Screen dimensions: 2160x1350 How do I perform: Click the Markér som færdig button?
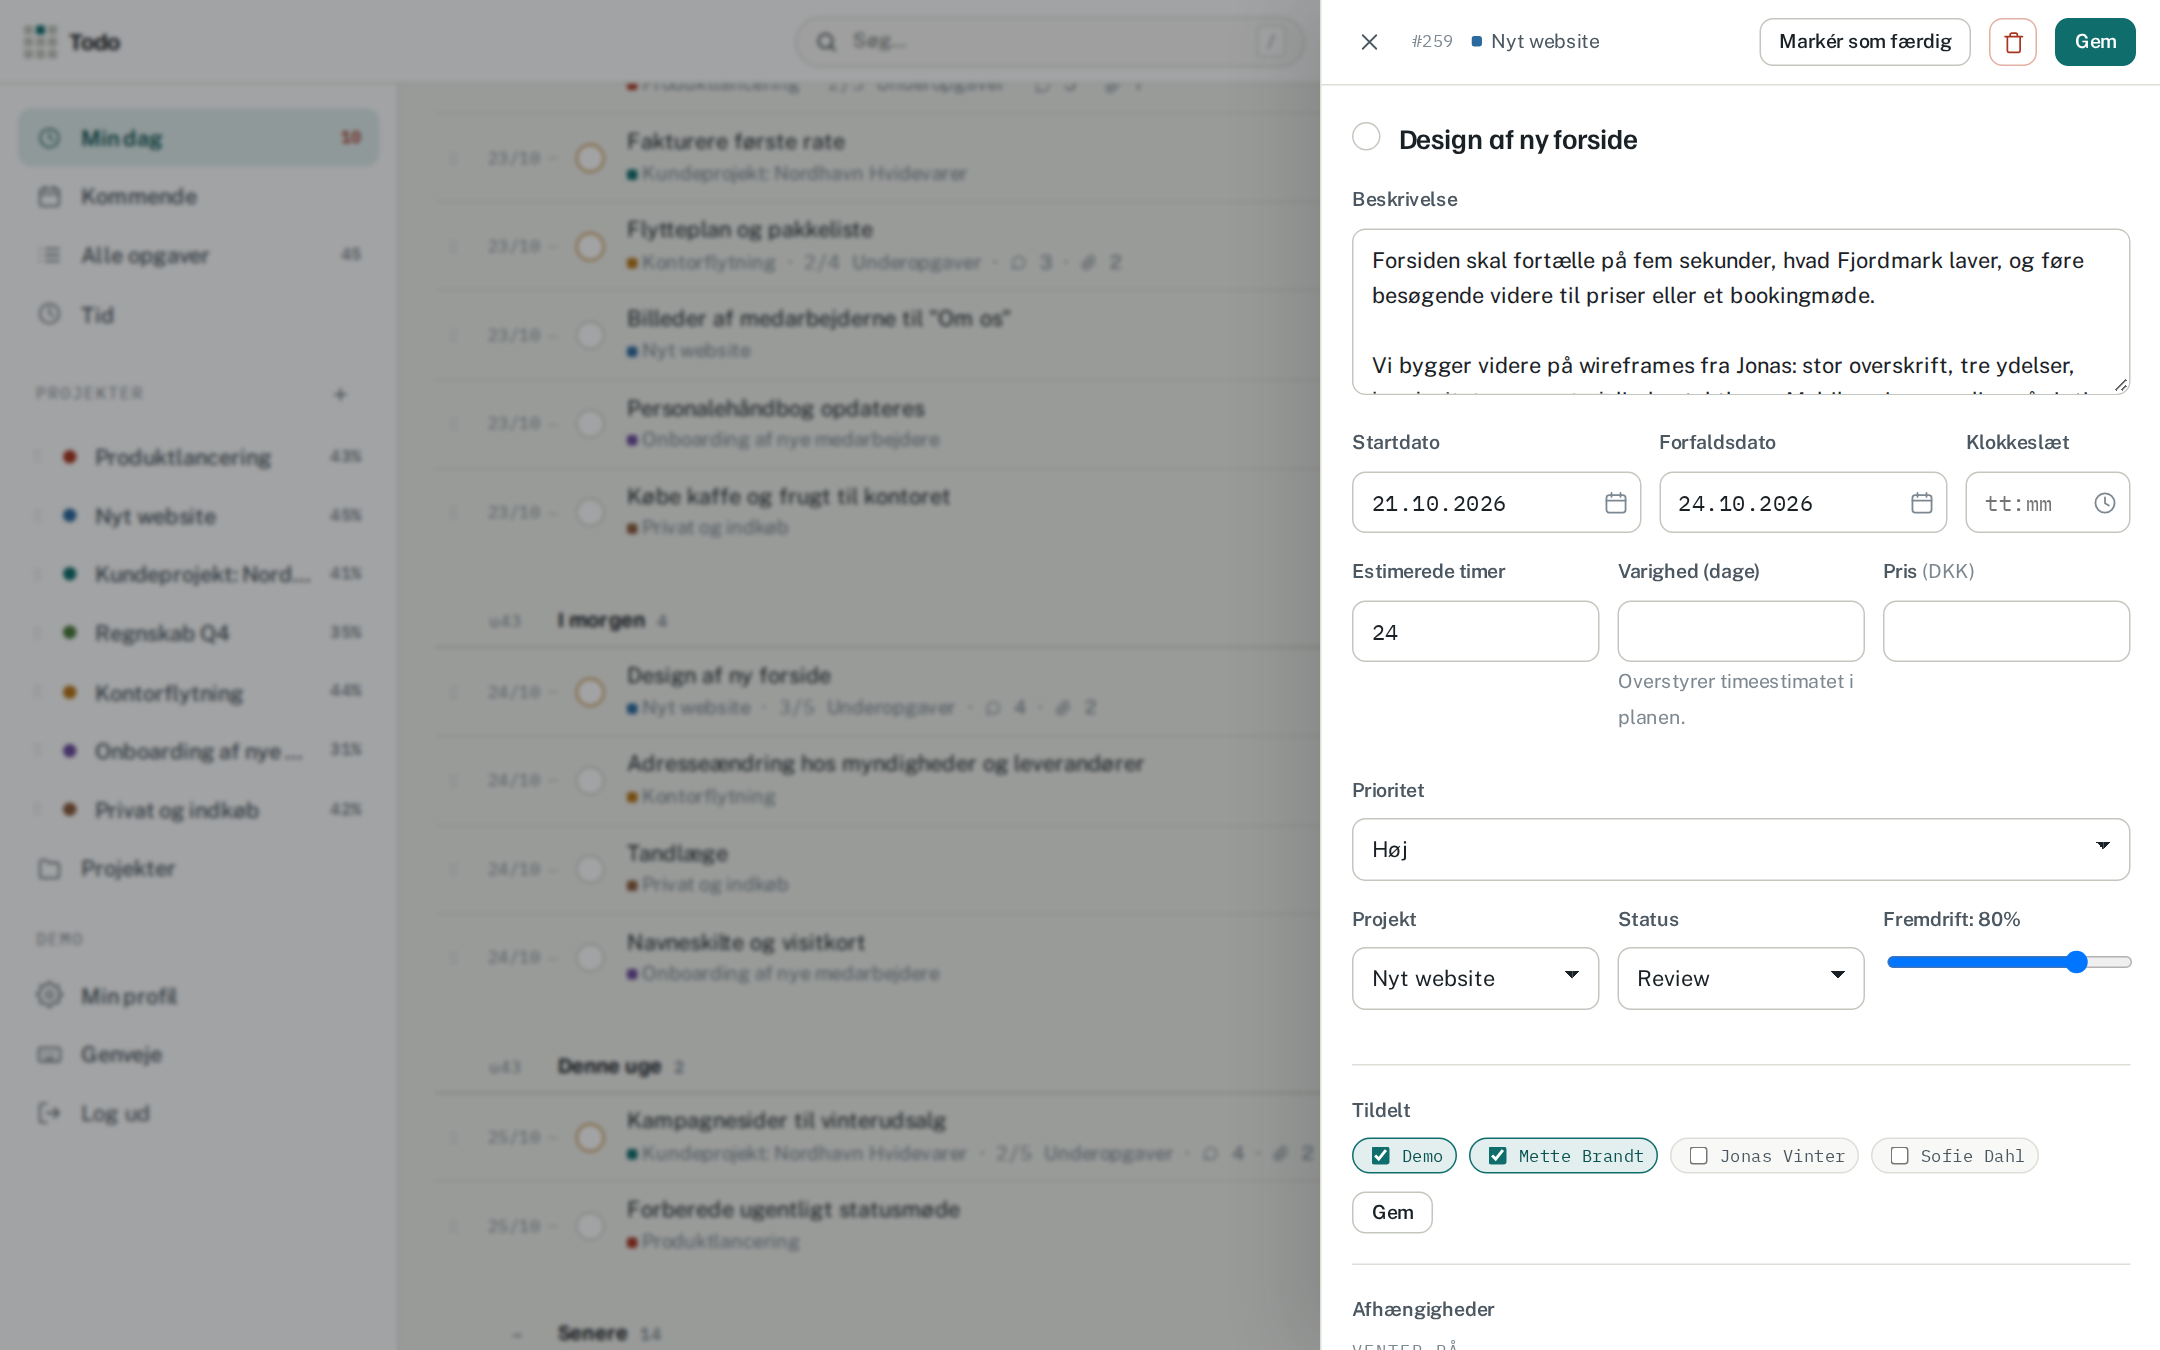click(x=1864, y=42)
